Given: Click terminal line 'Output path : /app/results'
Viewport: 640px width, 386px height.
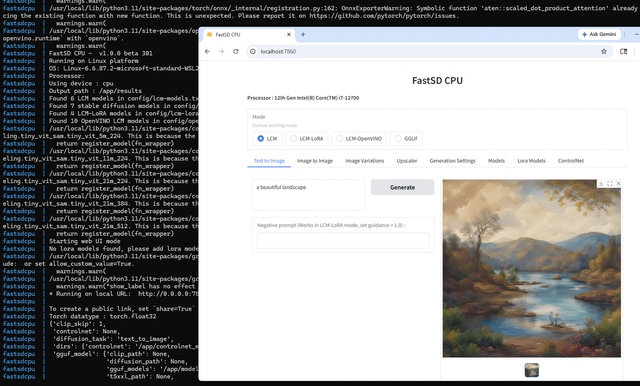Looking at the screenshot, I should (x=95, y=91).
